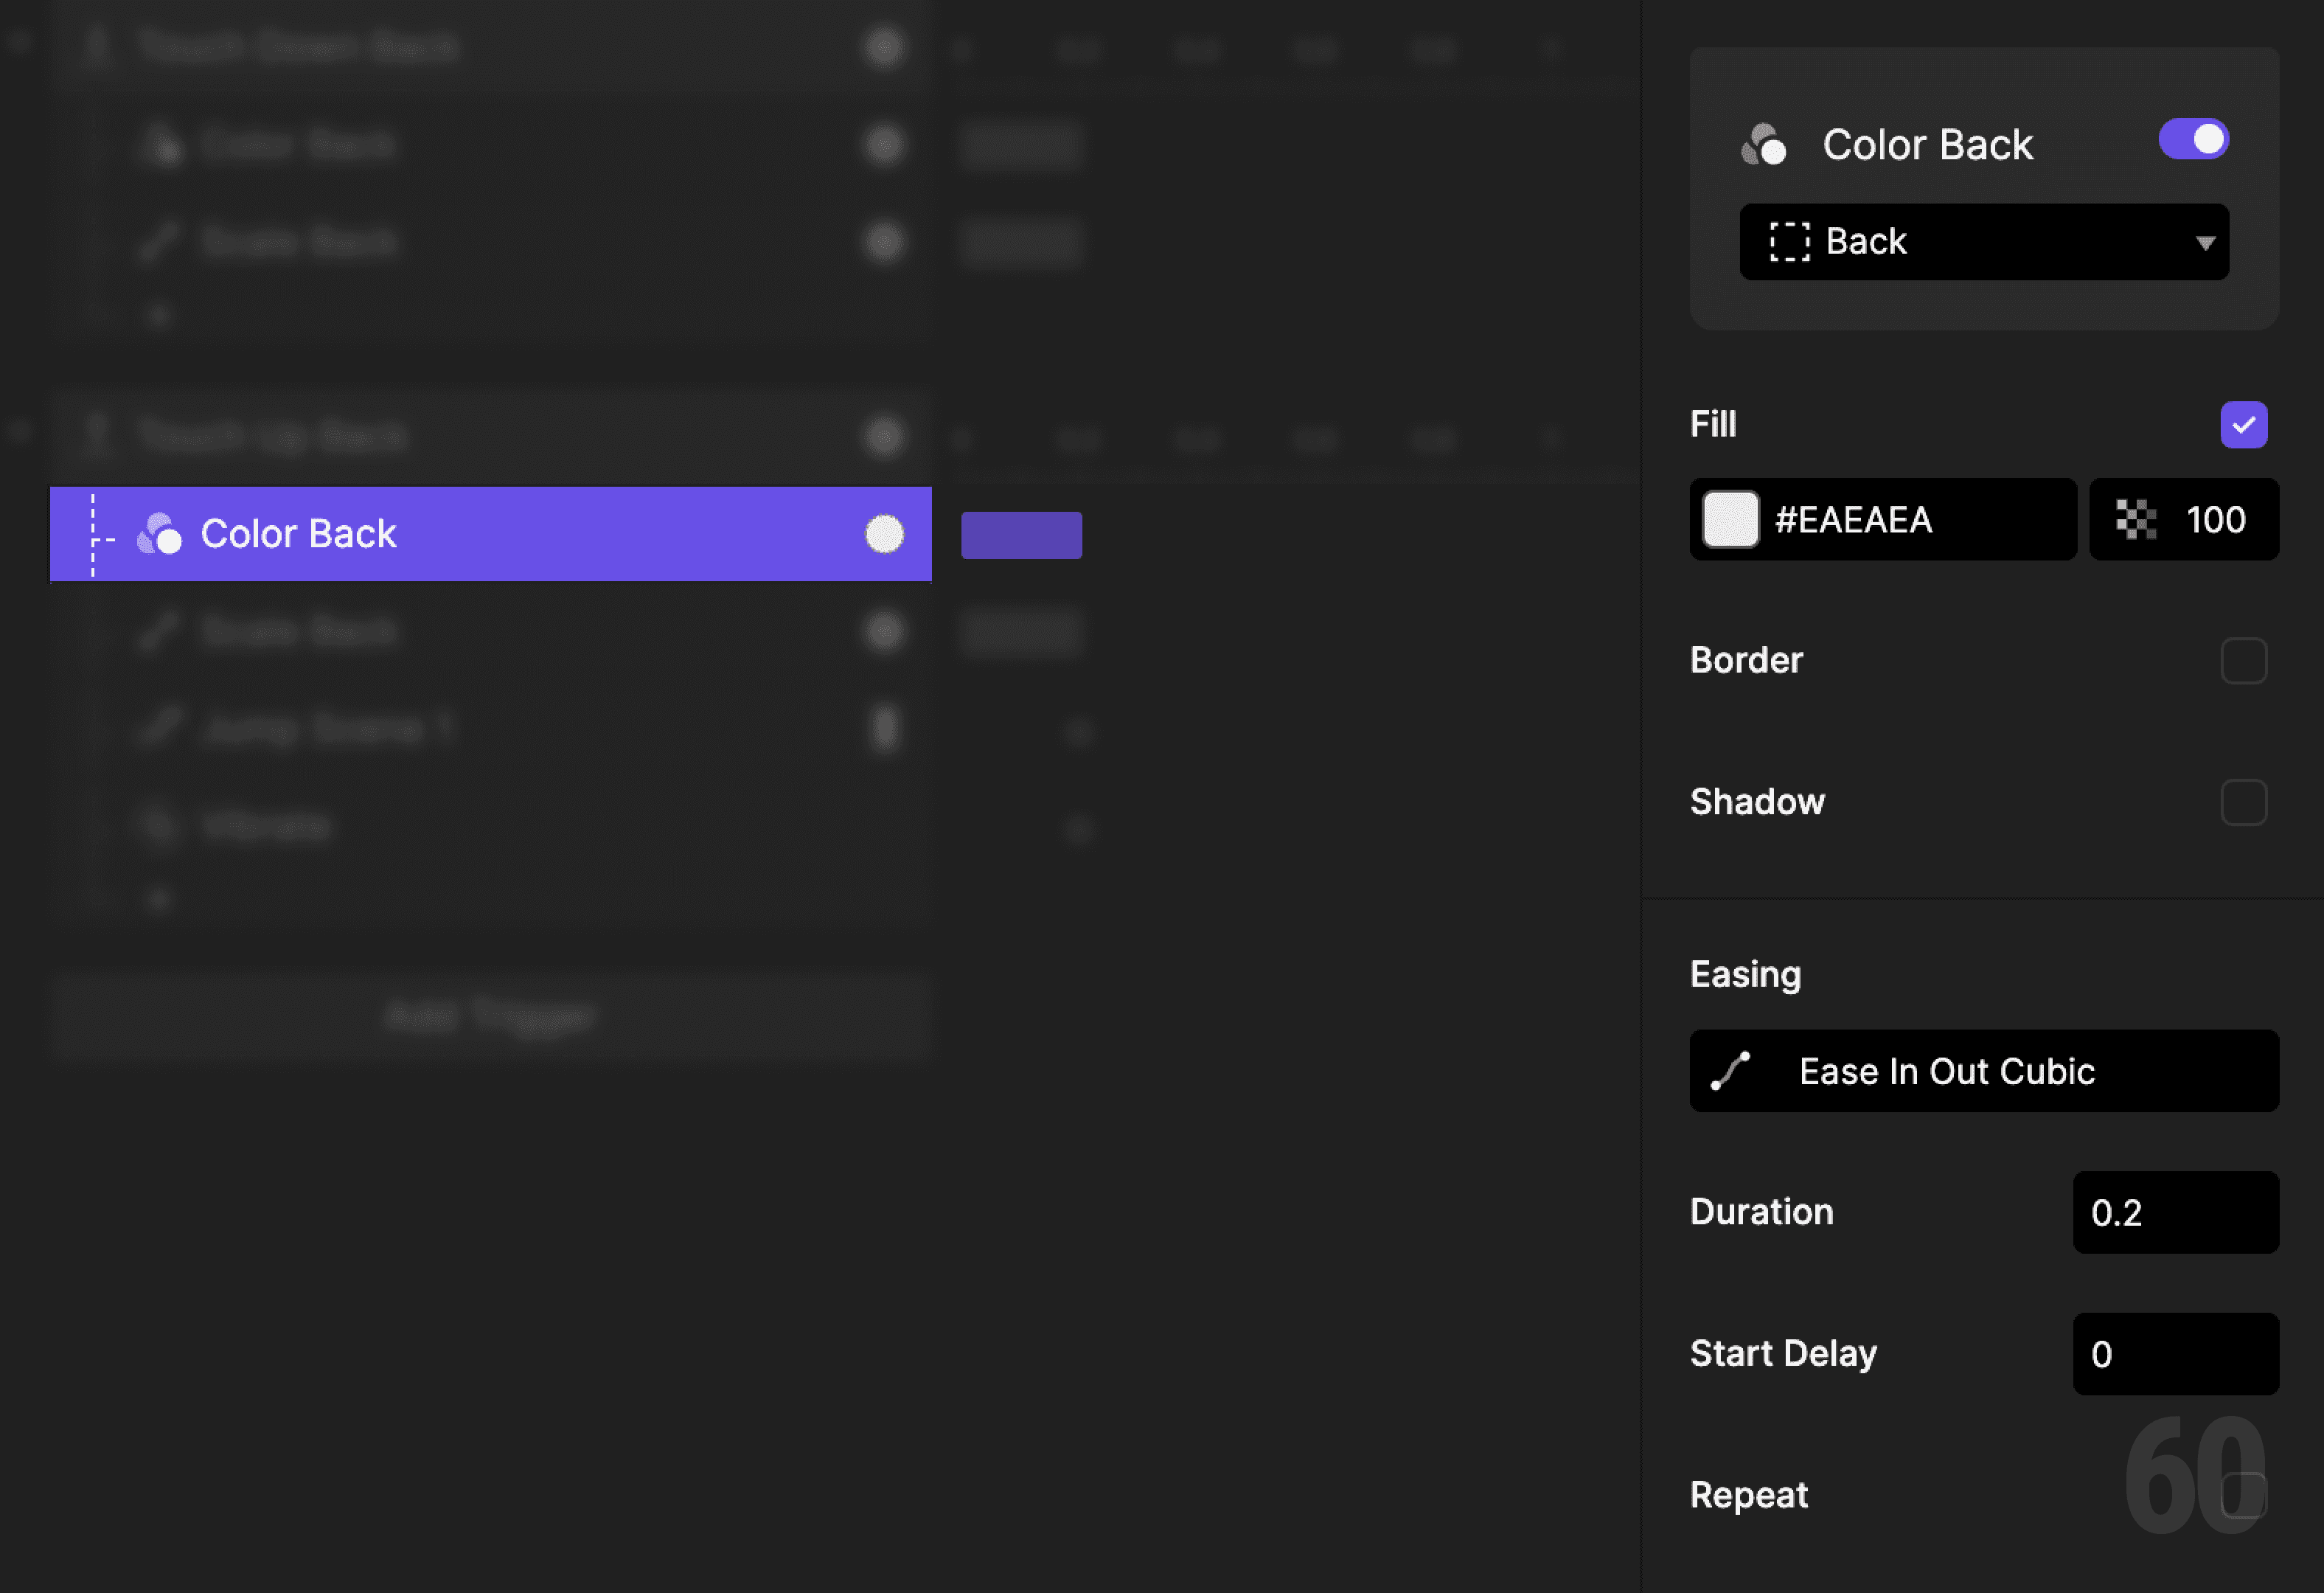Enable the Shadow property checkbox

click(2245, 802)
